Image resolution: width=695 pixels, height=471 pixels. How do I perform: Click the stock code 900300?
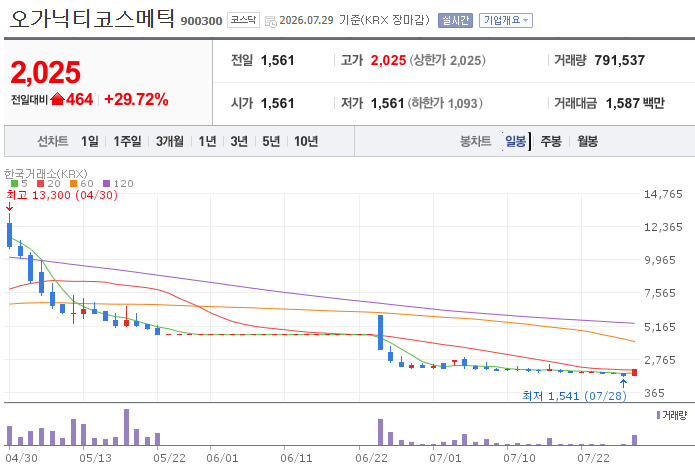click(201, 21)
